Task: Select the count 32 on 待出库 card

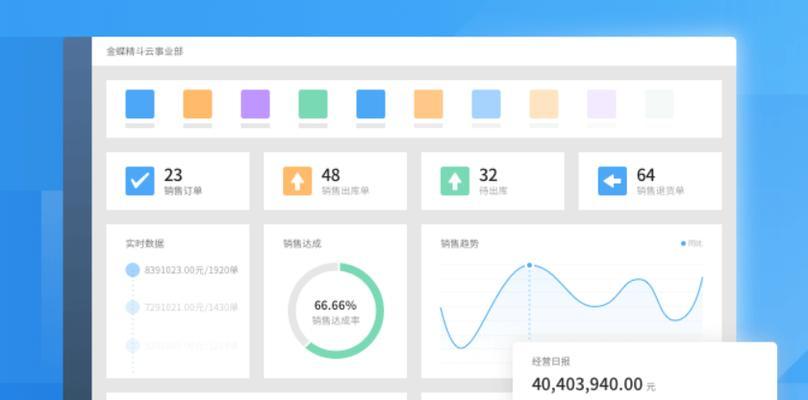Action: 488,175
